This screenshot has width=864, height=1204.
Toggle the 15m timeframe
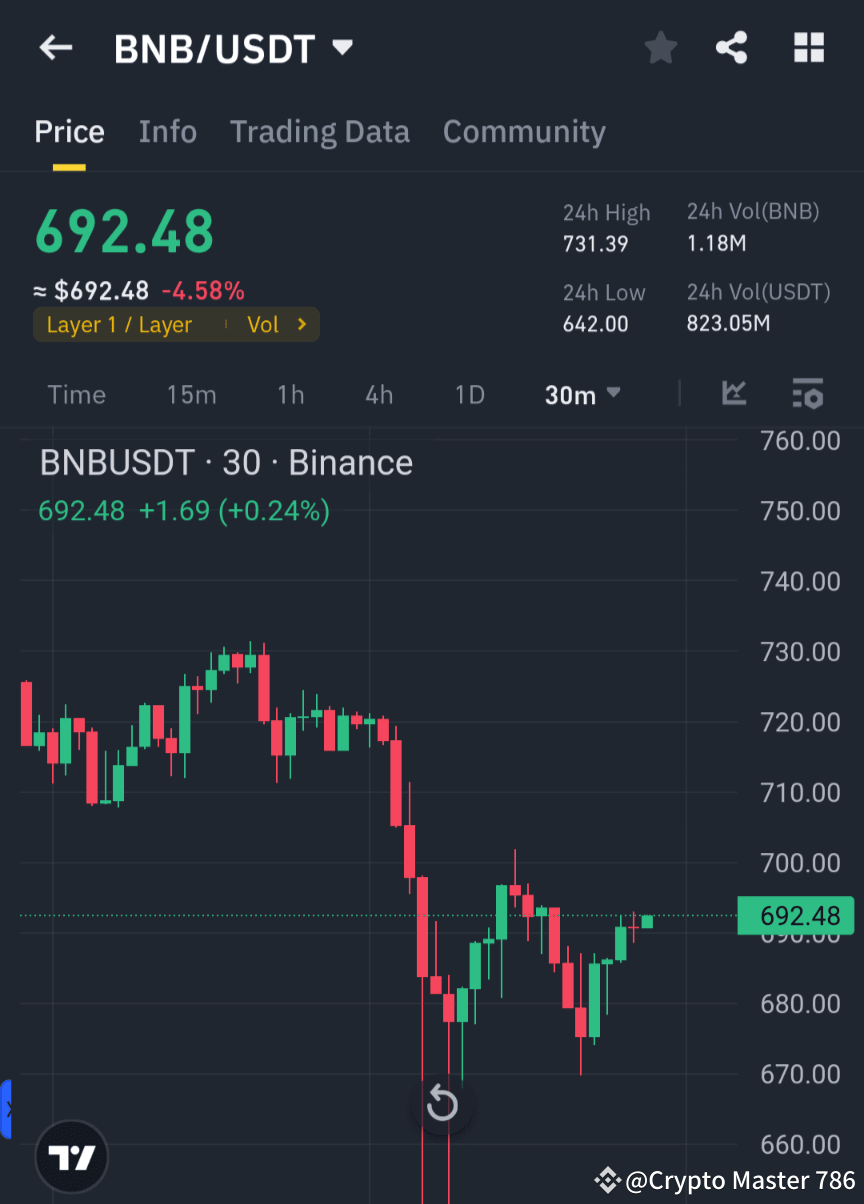point(191,394)
